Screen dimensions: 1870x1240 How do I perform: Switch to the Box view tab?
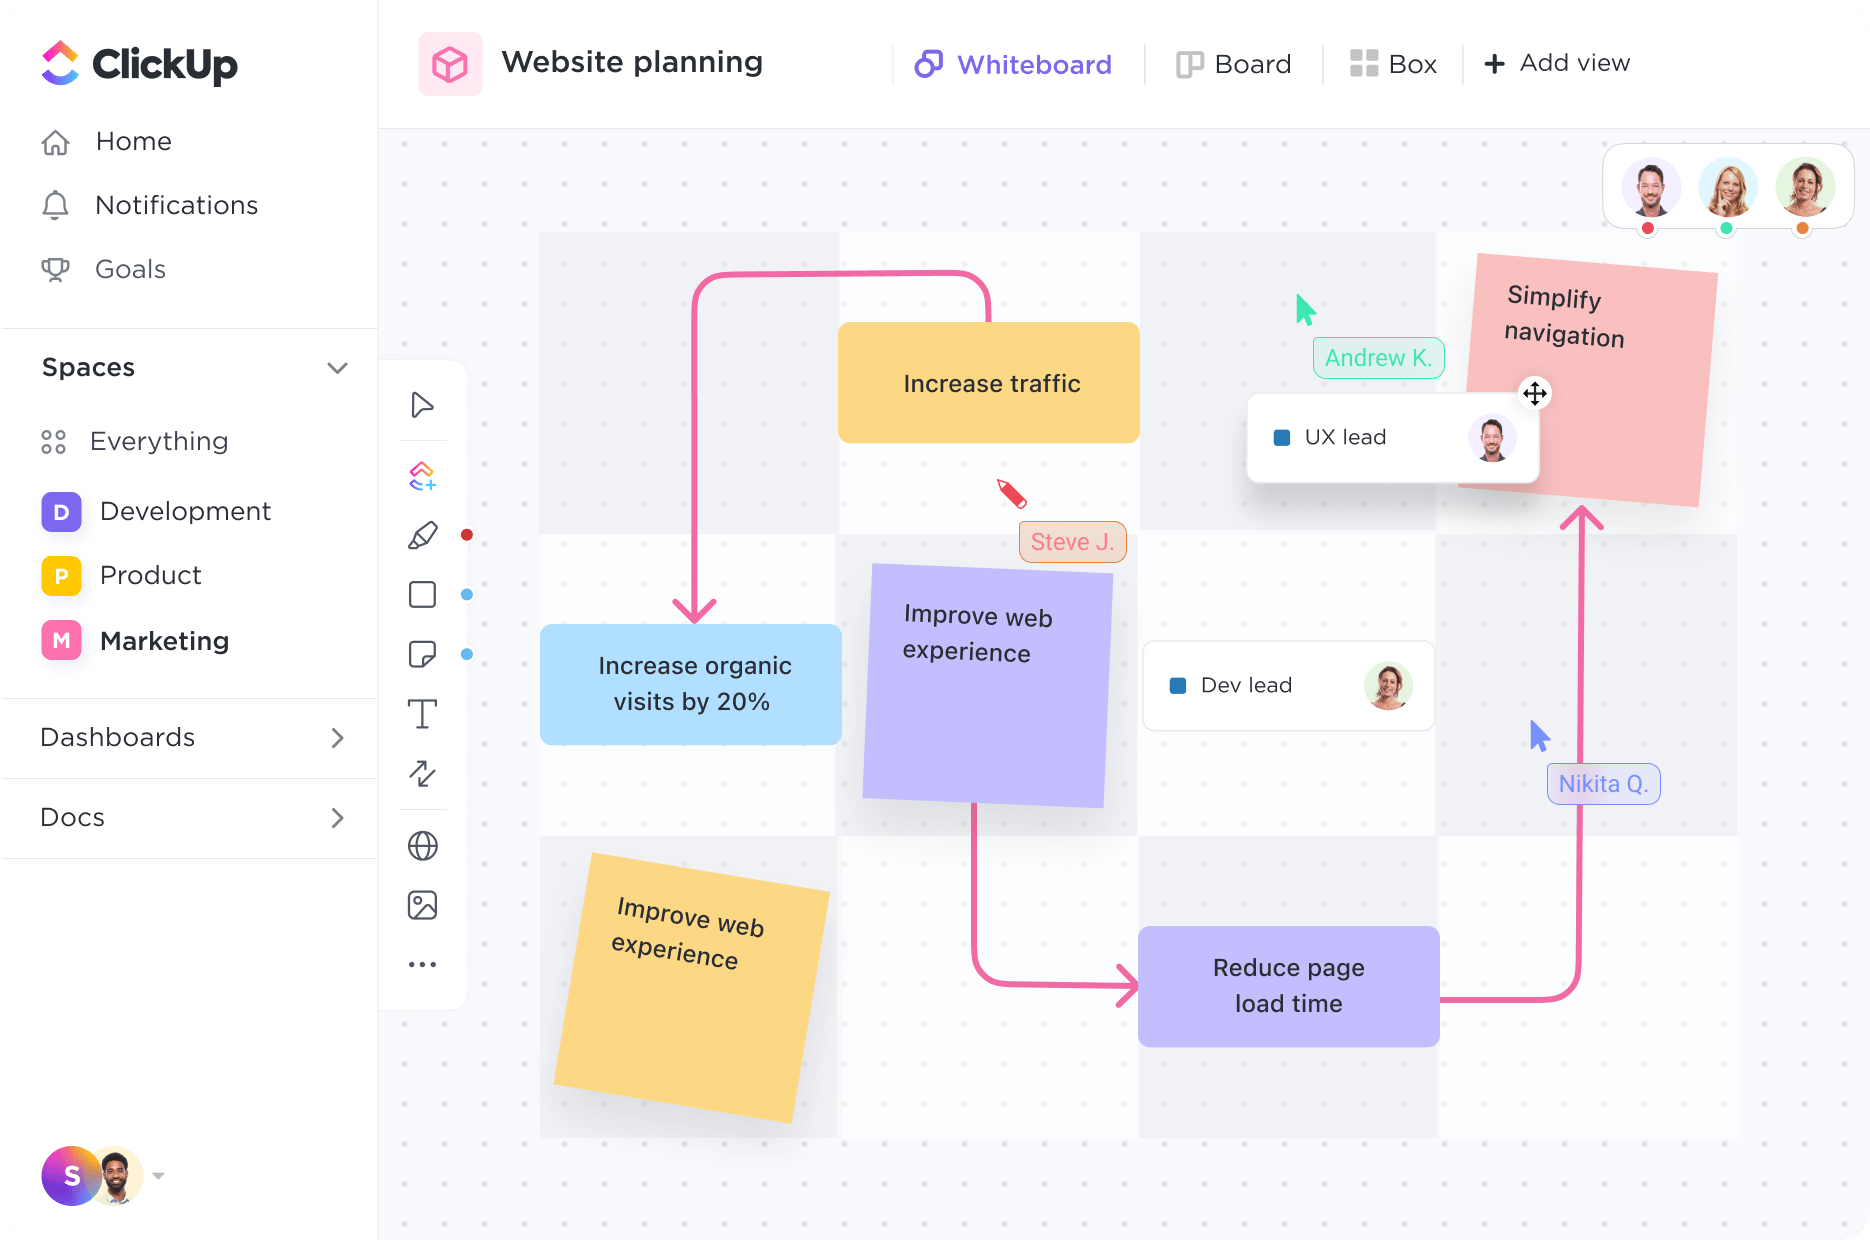point(1393,64)
